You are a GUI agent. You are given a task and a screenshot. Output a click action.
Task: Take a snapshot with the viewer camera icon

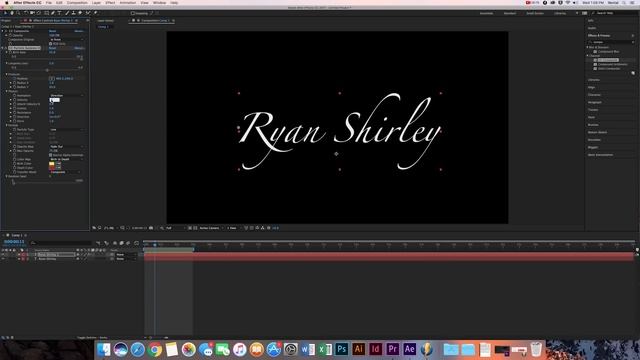151,228
